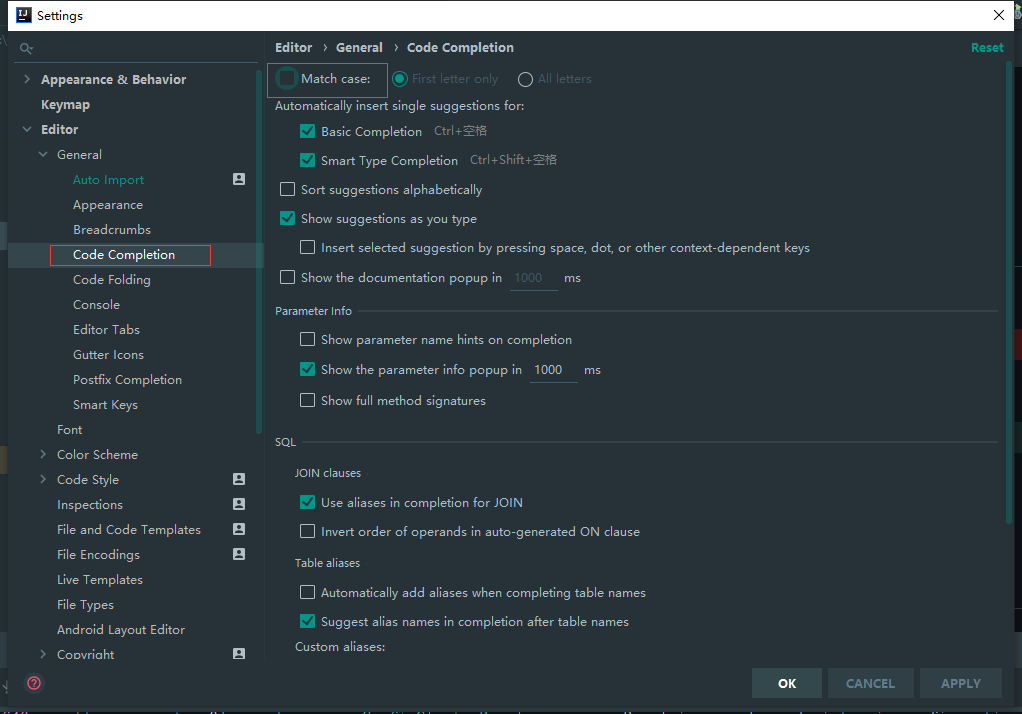Select Appearance under General
The height and width of the screenshot is (714, 1022).
pos(108,204)
